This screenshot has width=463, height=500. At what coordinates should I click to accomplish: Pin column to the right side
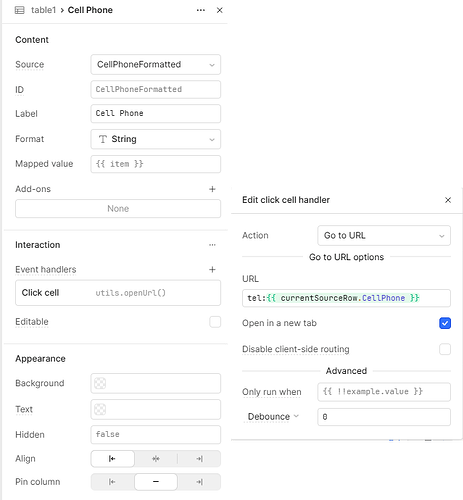199,482
